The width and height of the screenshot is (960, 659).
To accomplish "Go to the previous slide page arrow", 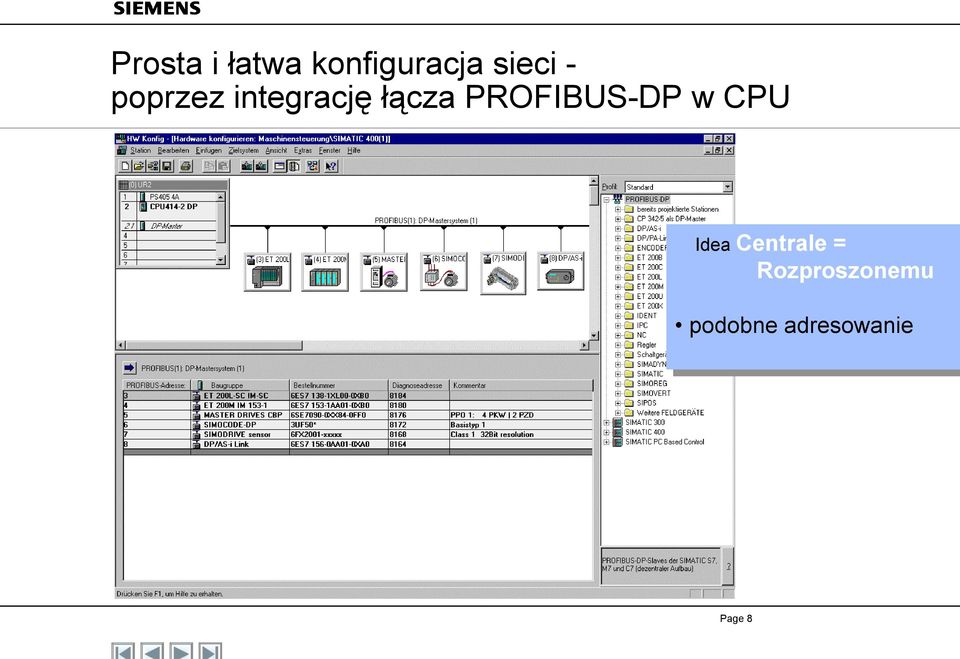I will (152, 651).
